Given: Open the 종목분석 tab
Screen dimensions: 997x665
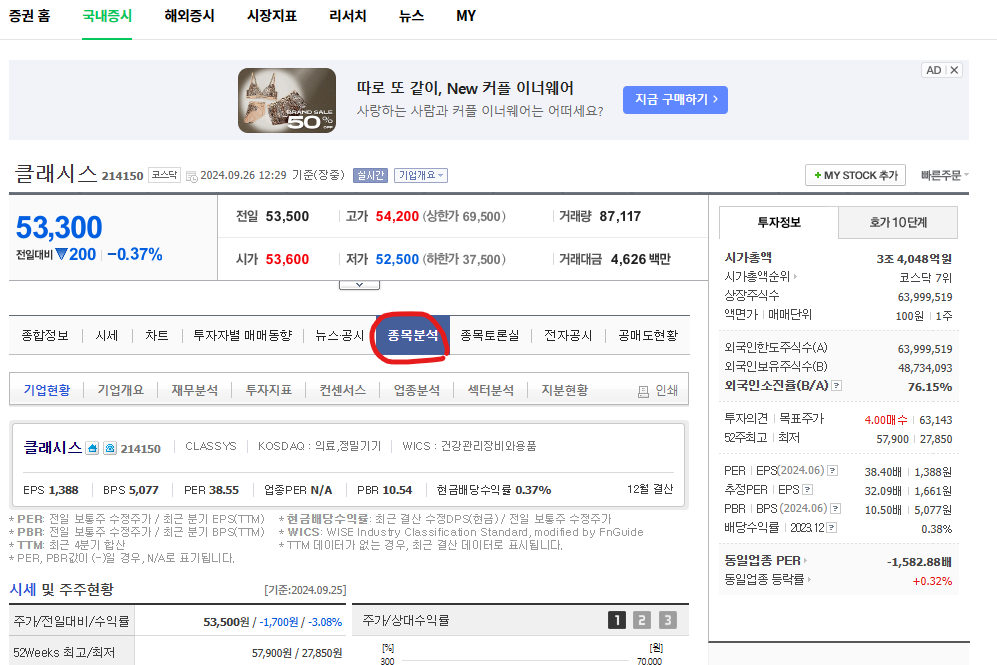Looking at the screenshot, I should pos(413,336).
